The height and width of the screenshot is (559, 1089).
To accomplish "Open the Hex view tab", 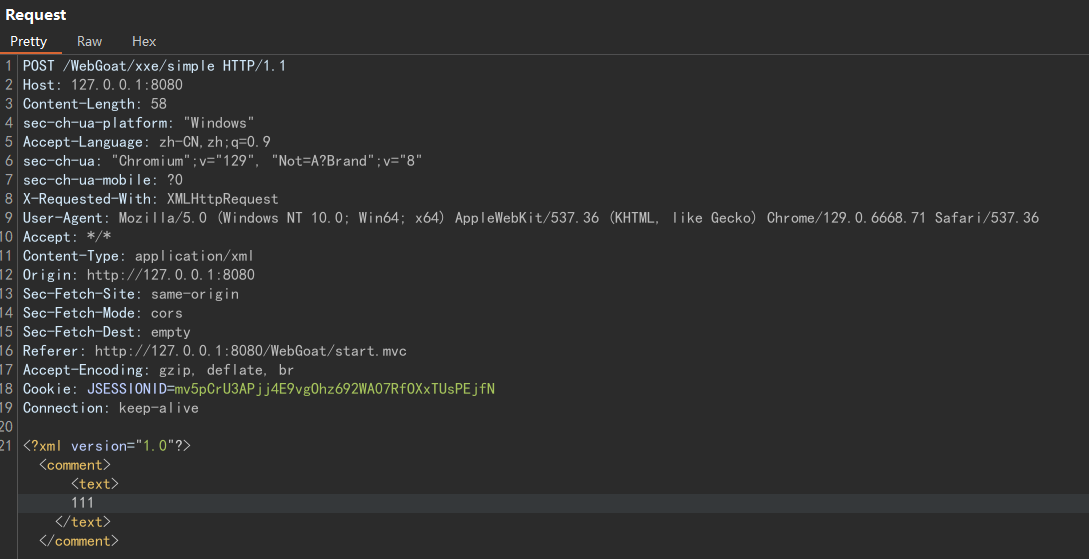I will [144, 41].
